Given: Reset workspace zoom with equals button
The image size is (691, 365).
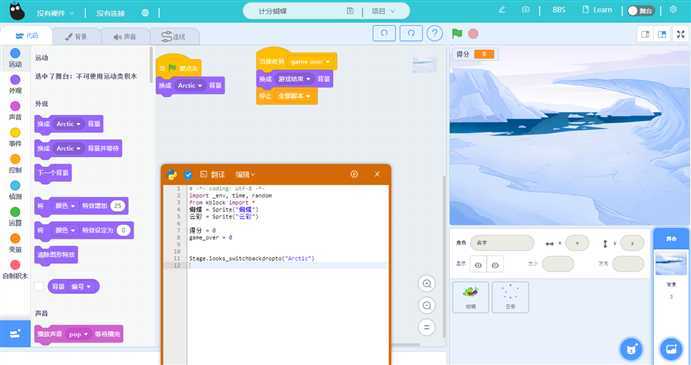Looking at the screenshot, I should tap(427, 327).
